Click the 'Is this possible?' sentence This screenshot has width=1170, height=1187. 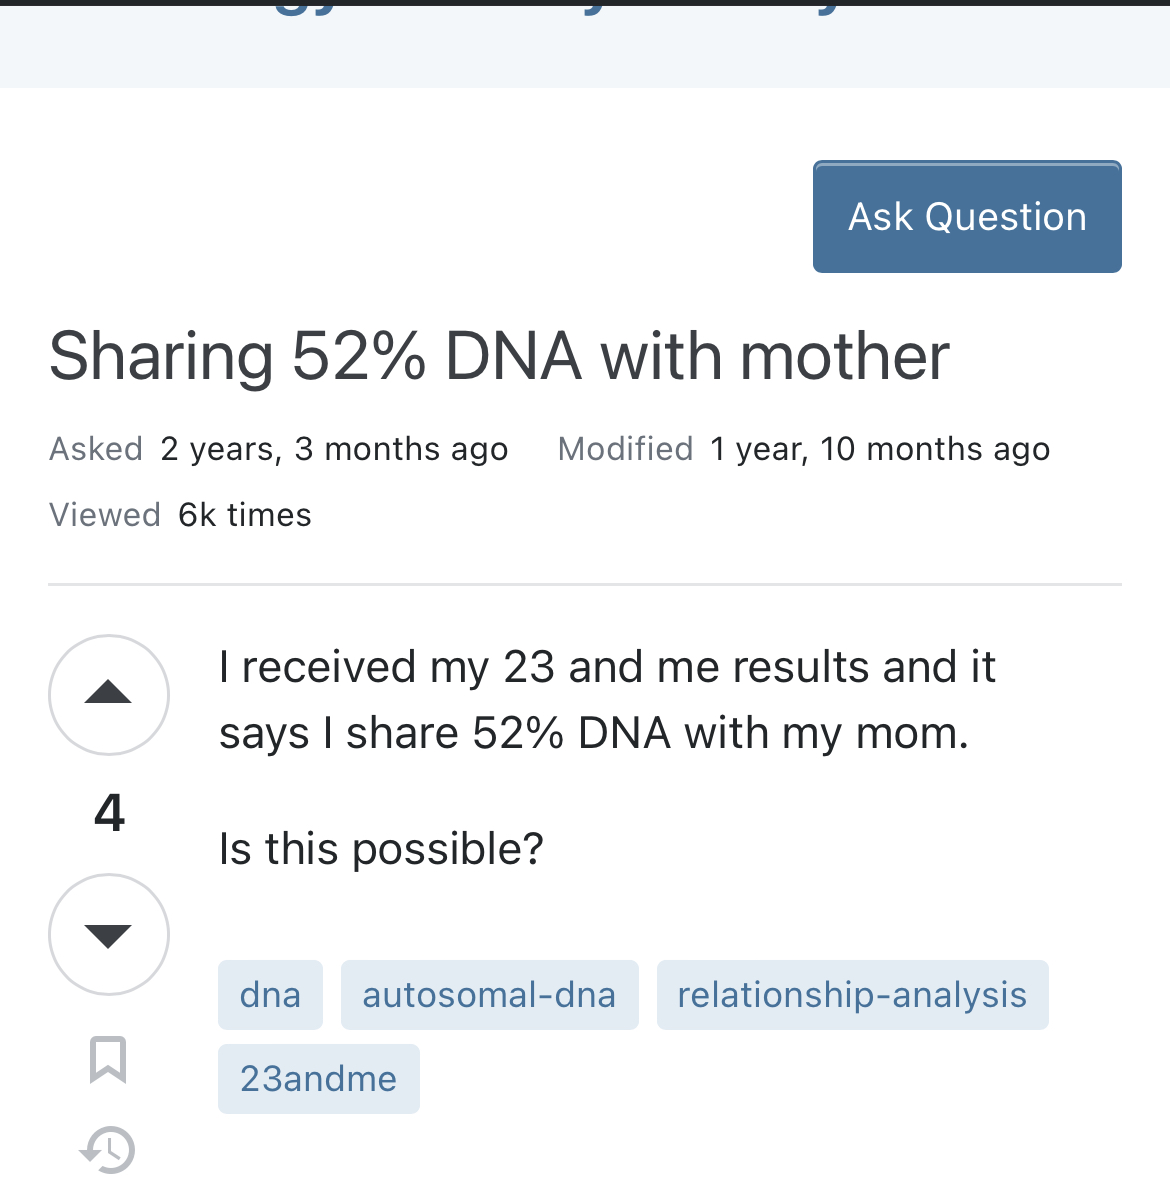point(381,849)
